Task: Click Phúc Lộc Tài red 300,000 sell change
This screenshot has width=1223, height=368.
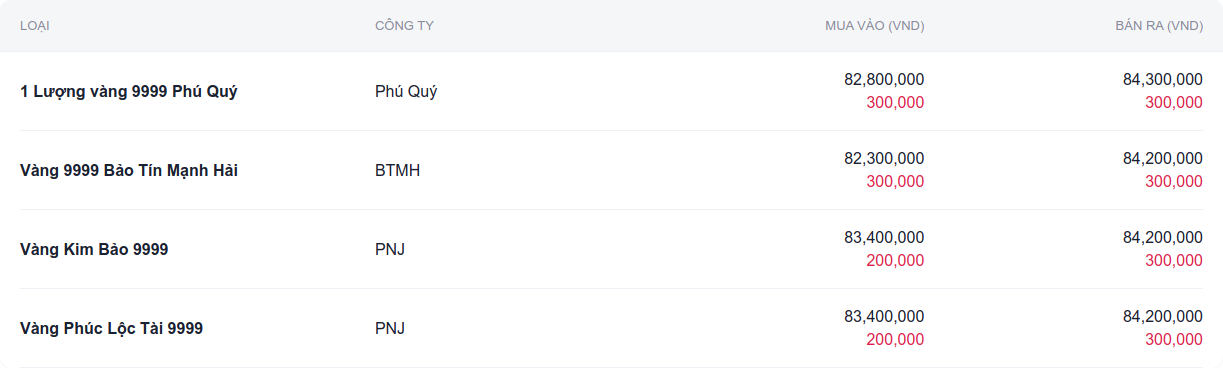Action: coord(1174,339)
